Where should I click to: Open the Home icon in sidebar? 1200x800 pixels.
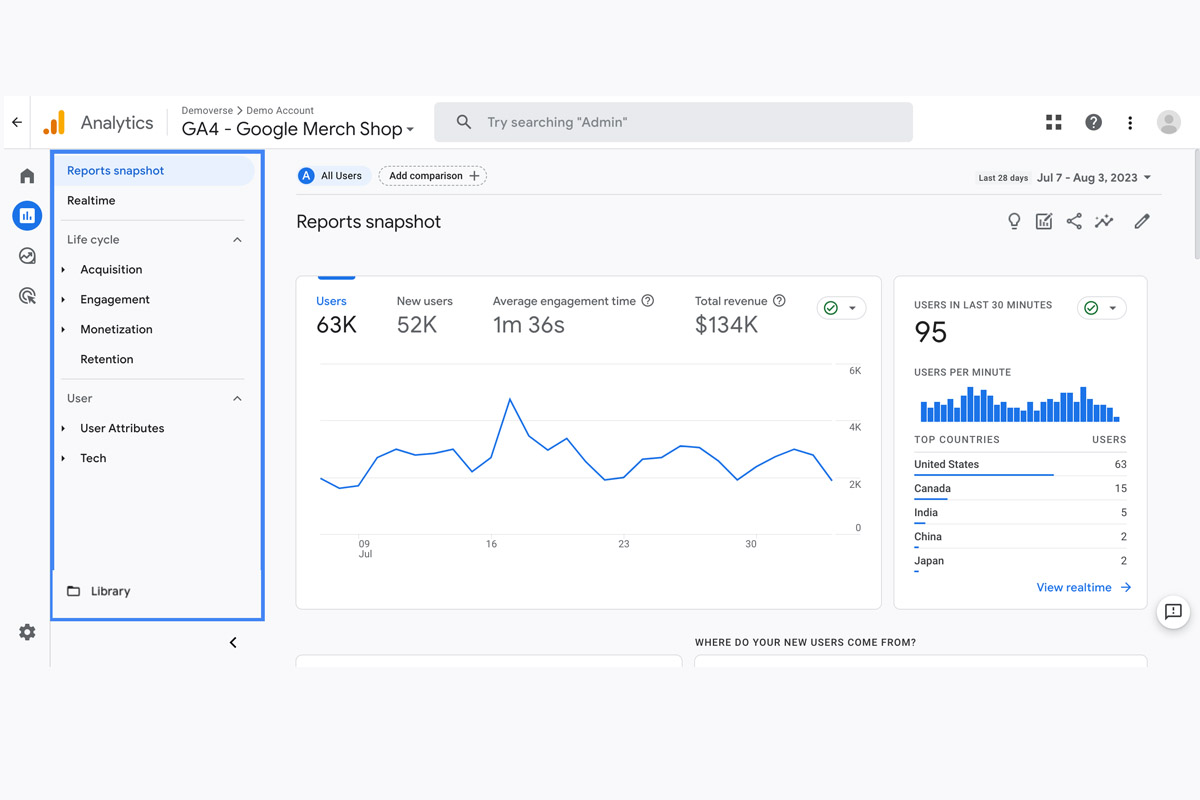[27, 176]
